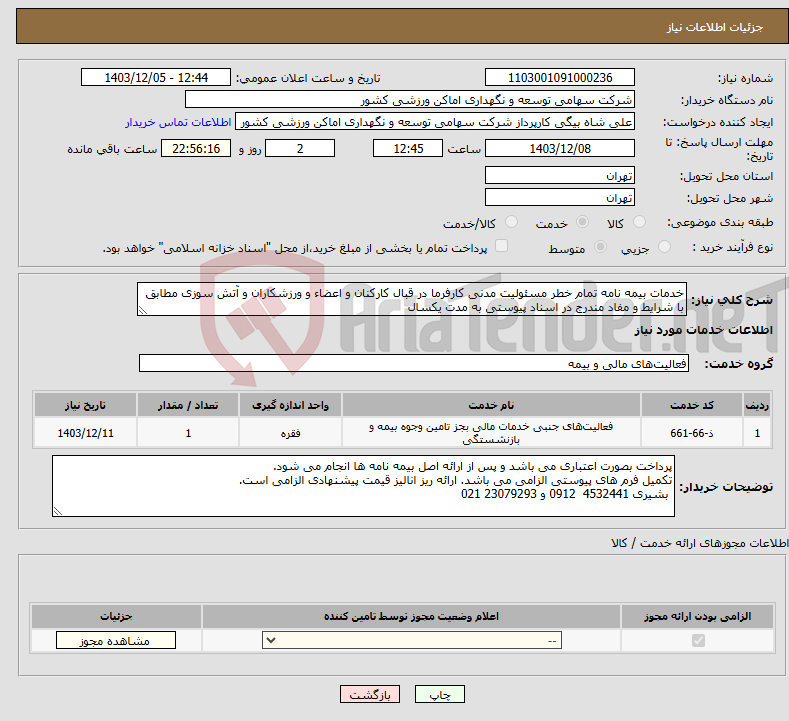Click the delivery city field تهران
The width and height of the screenshot is (789, 721).
pos(560,197)
